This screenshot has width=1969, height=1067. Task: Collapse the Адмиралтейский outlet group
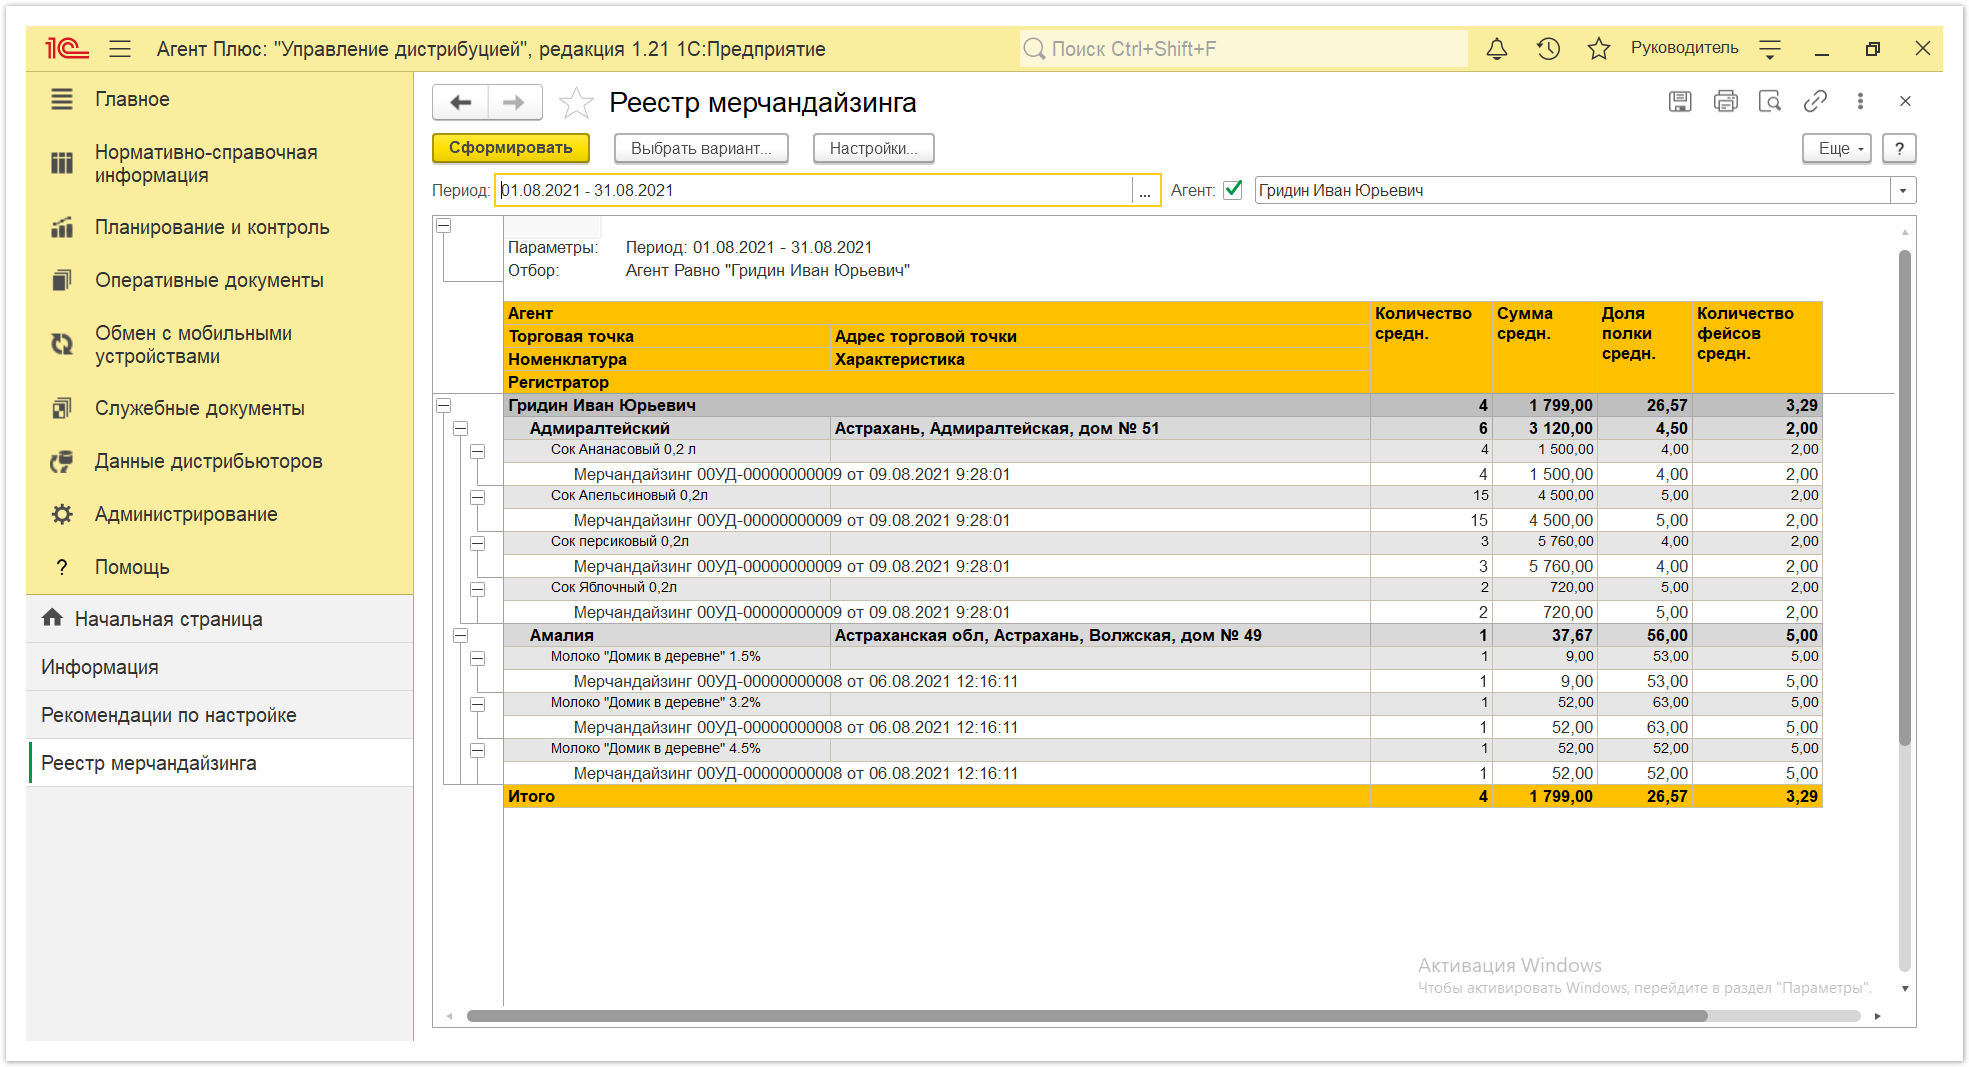(x=461, y=428)
